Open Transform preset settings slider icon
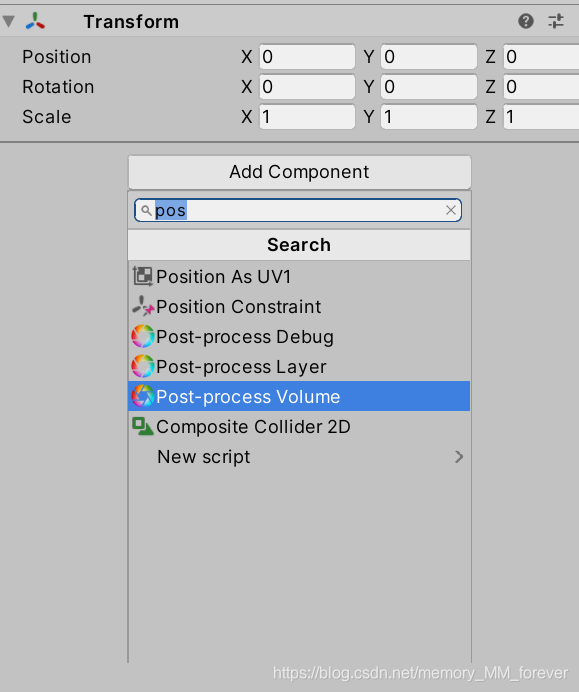This screenshot has height=692, width=579. (x=556, y=21)
